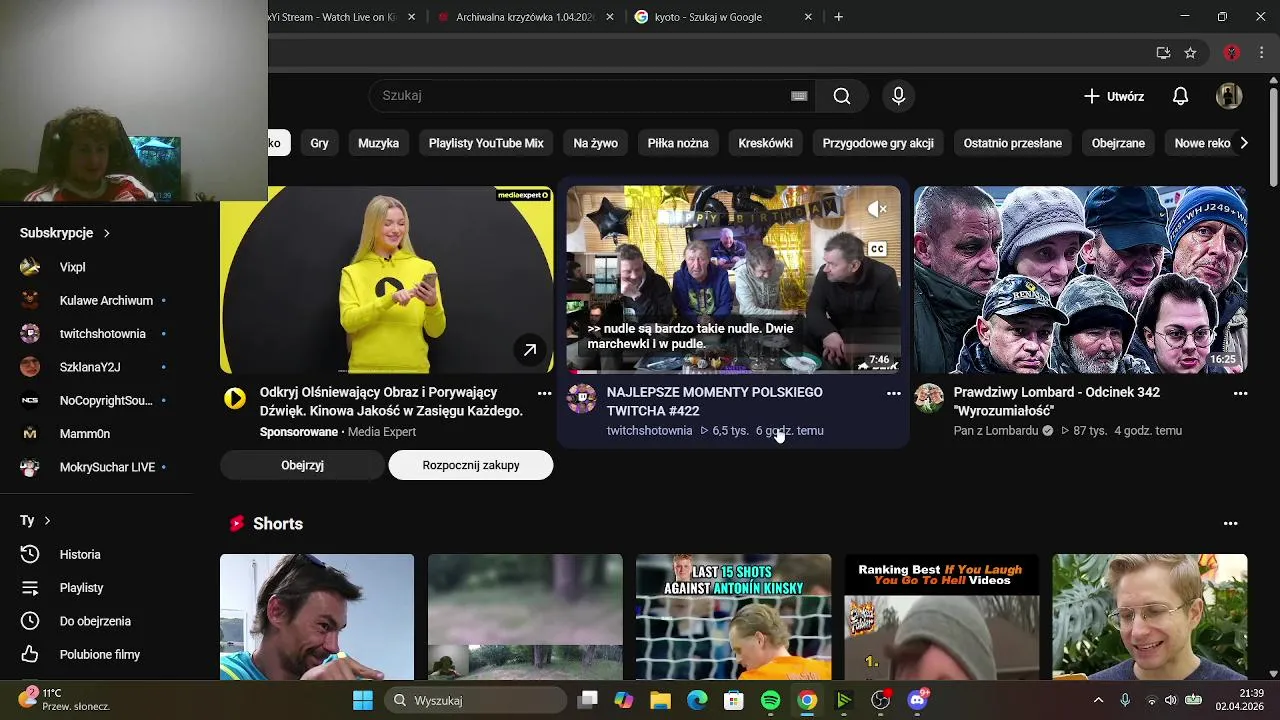Unmute the preview video speaker icon
Image resolution: width=1280 pixels, height=720 pixels.
pos(877,209)
